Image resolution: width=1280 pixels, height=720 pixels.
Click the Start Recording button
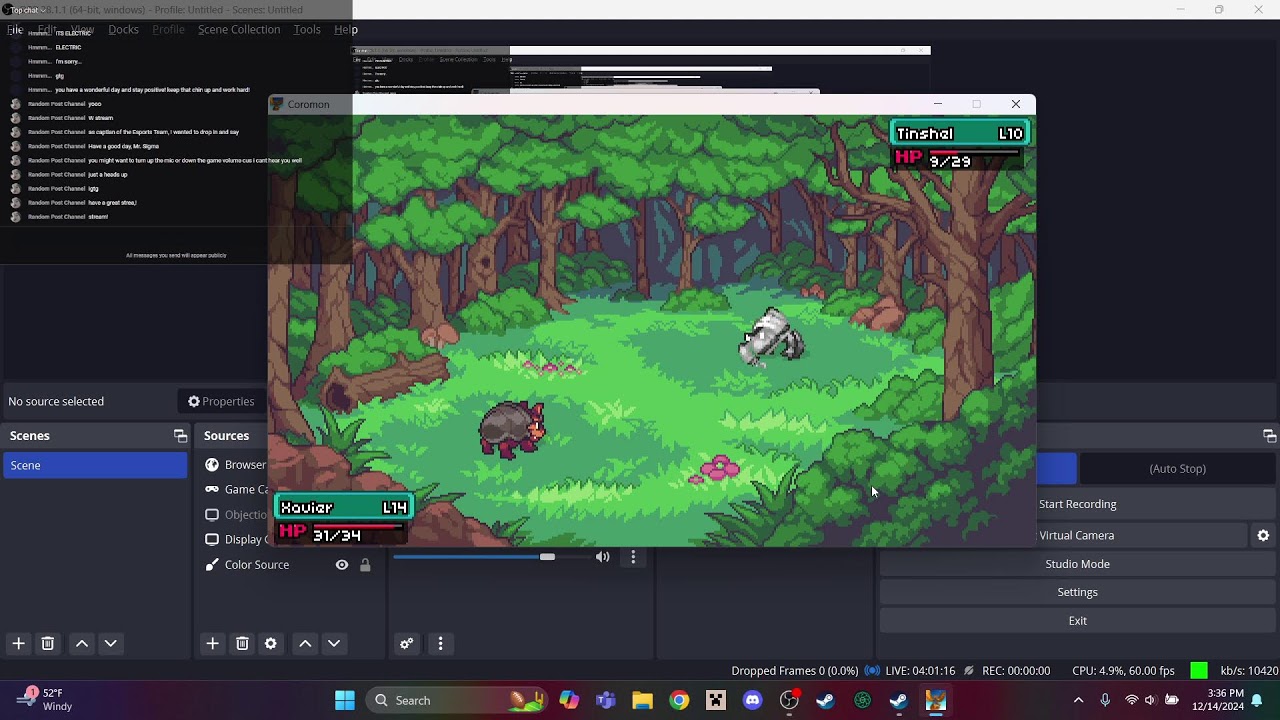click(x=1077, y=504)
